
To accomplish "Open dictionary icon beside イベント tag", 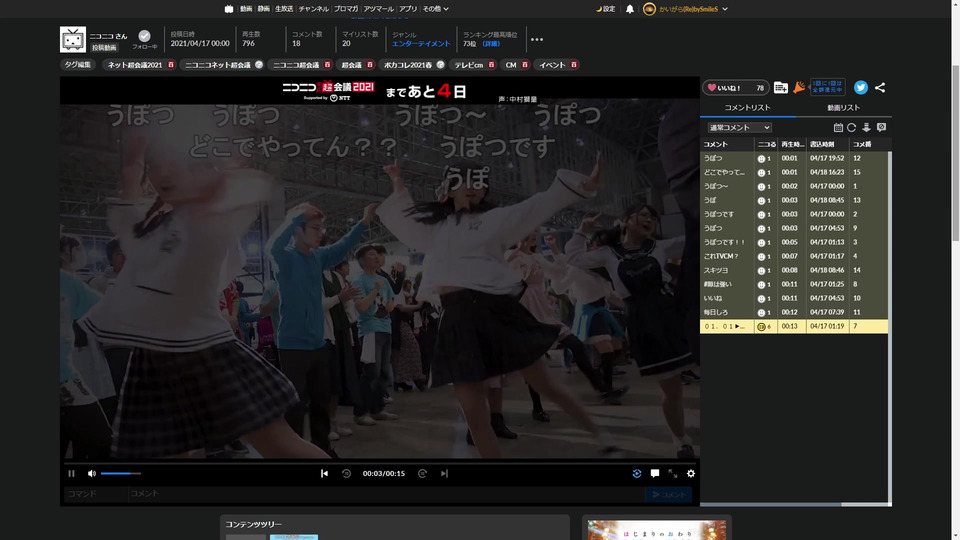I will click(x=574, y=65).
